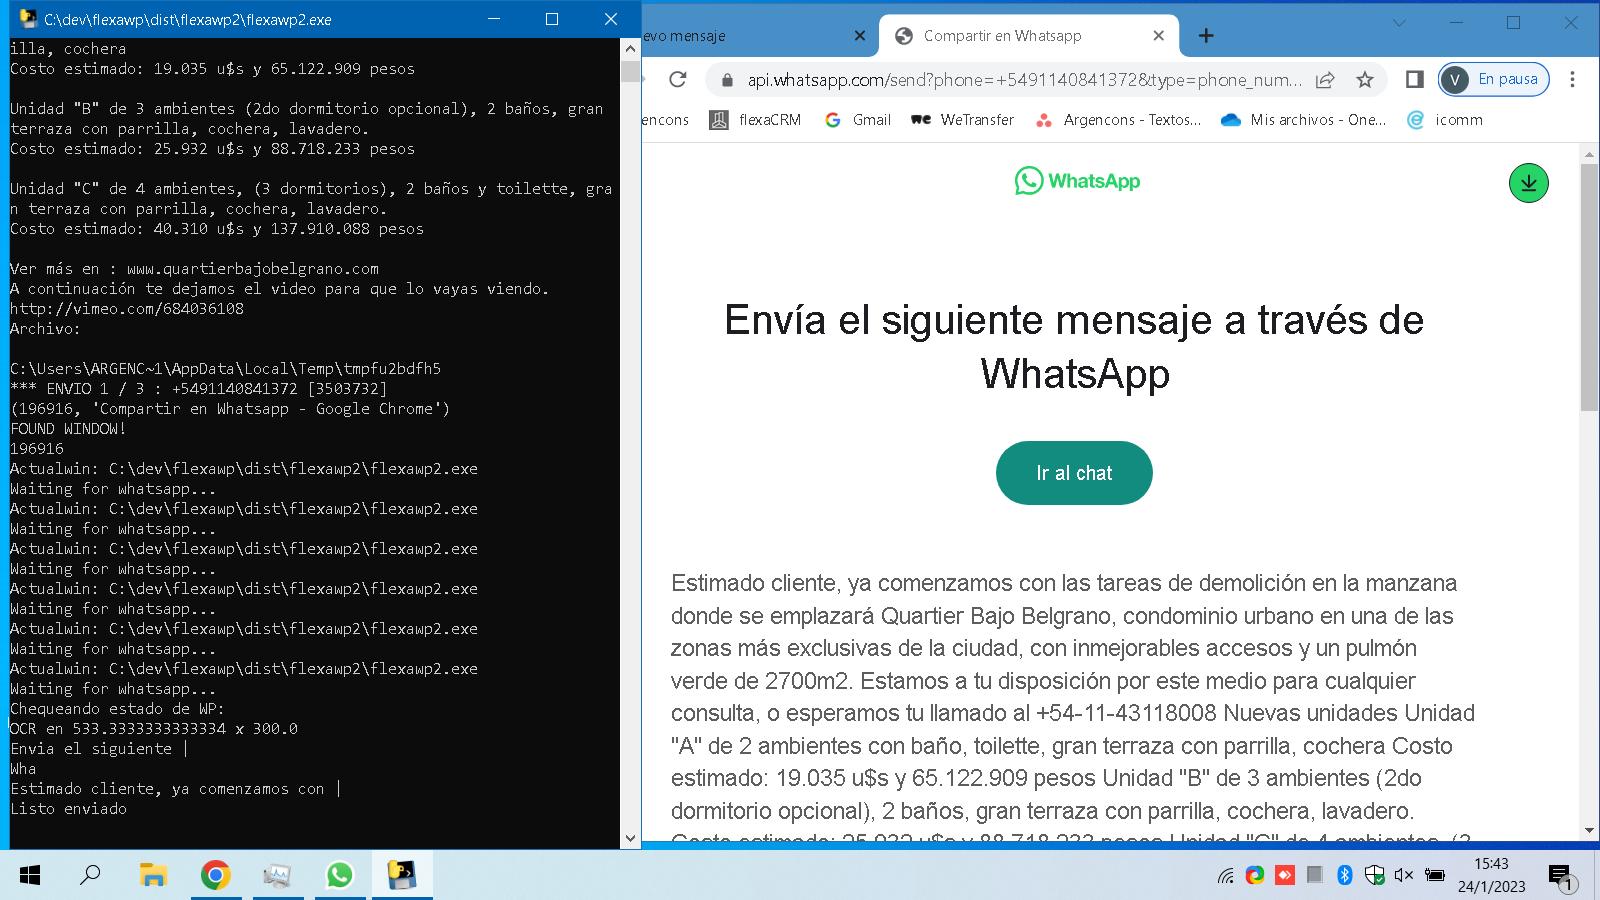Bookmark this tab with the star icon
1600x900 pixels.
[1364, 80]
